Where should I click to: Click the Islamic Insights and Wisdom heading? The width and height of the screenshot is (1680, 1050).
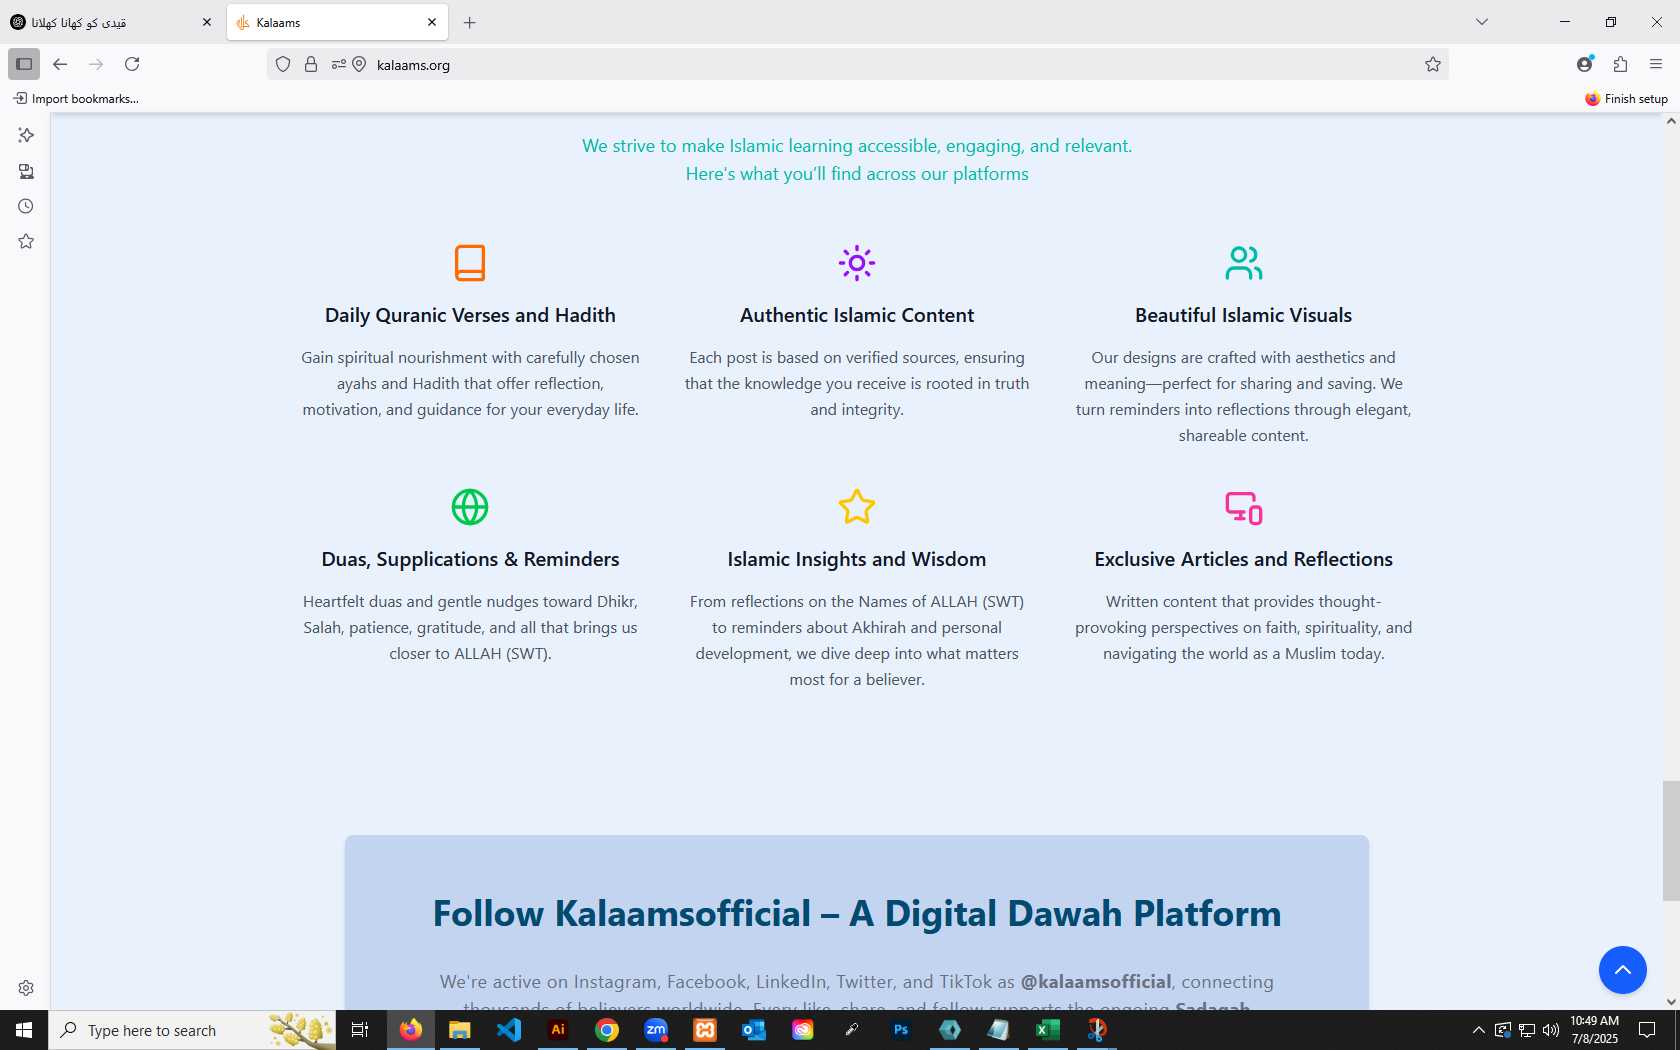(857, 559)
